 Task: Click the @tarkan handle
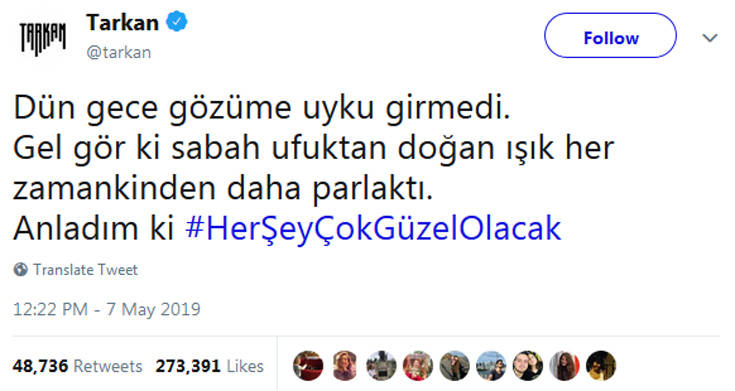click(x=119, y=52)
